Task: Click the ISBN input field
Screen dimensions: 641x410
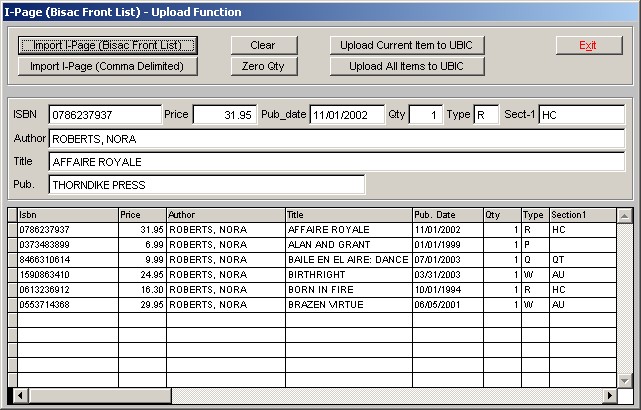Action: [105, 115]
